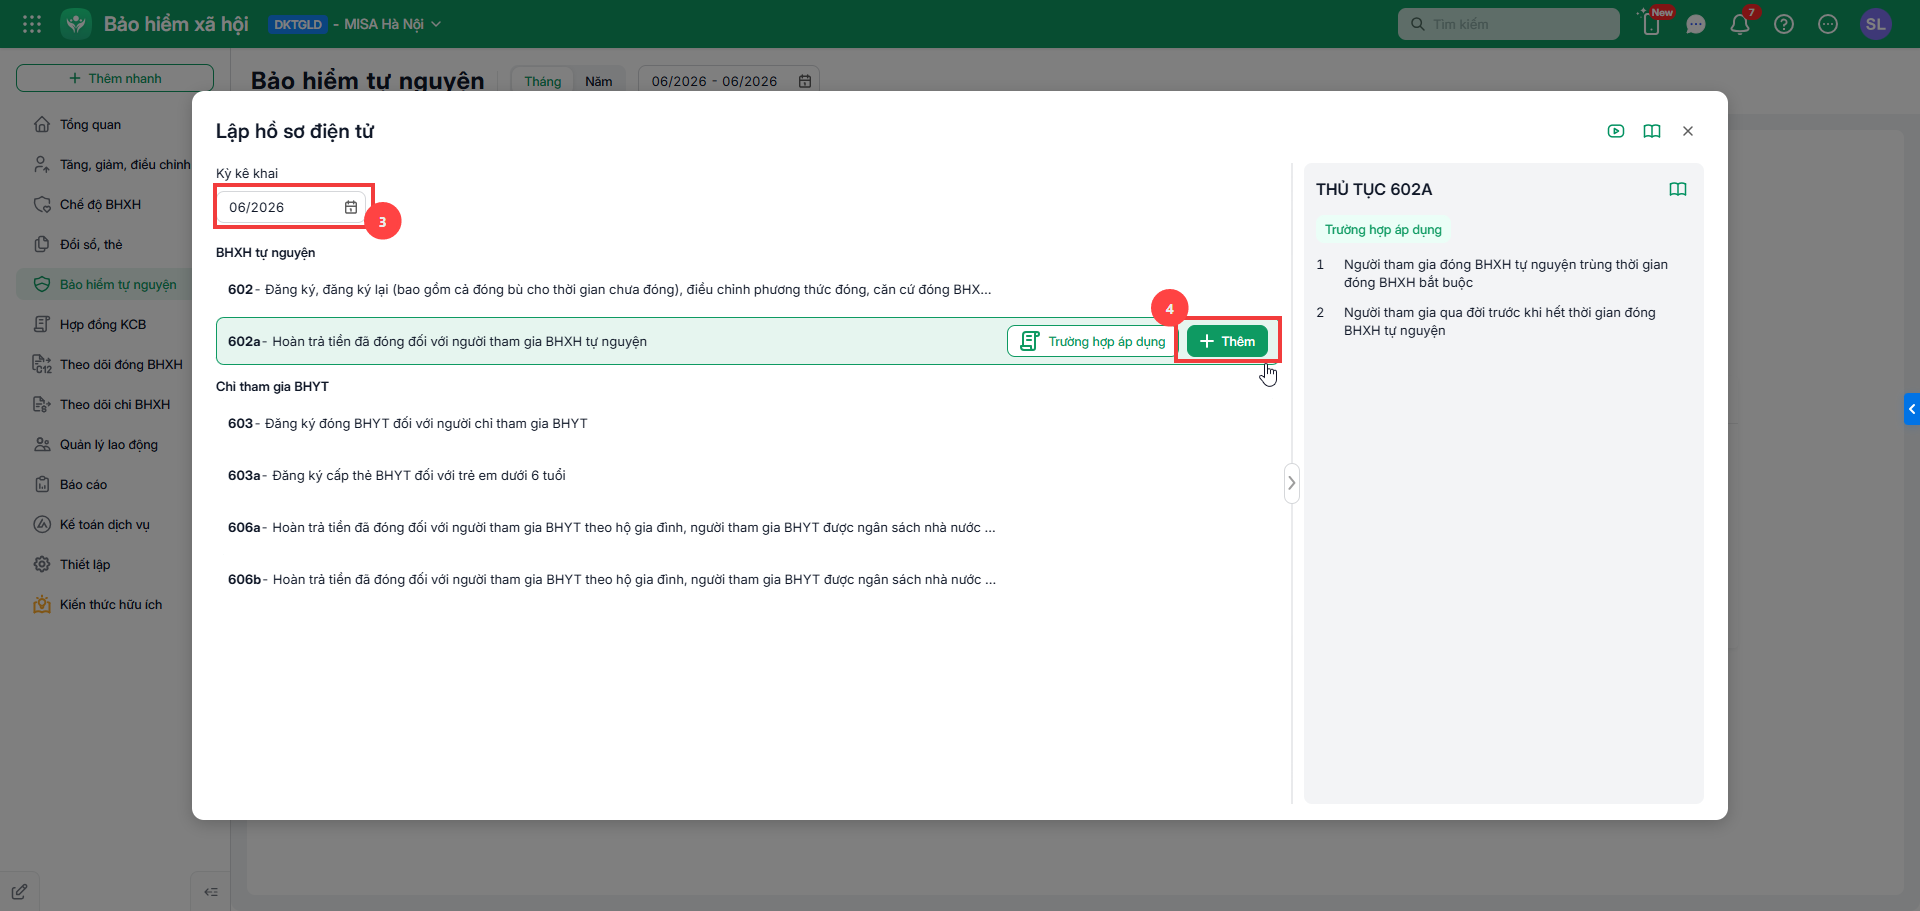Open the notifications bell icon
This screenshot has width=1920, height=911.
(x=1740, y=24)
